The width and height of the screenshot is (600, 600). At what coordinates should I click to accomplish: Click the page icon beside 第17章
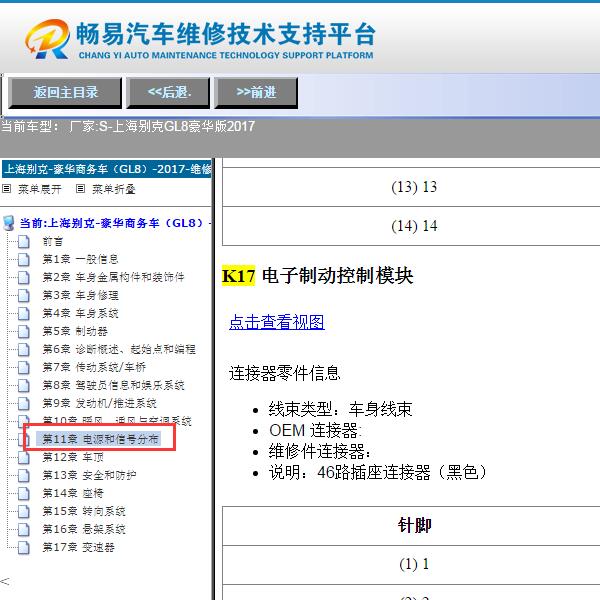coord(24,547)
